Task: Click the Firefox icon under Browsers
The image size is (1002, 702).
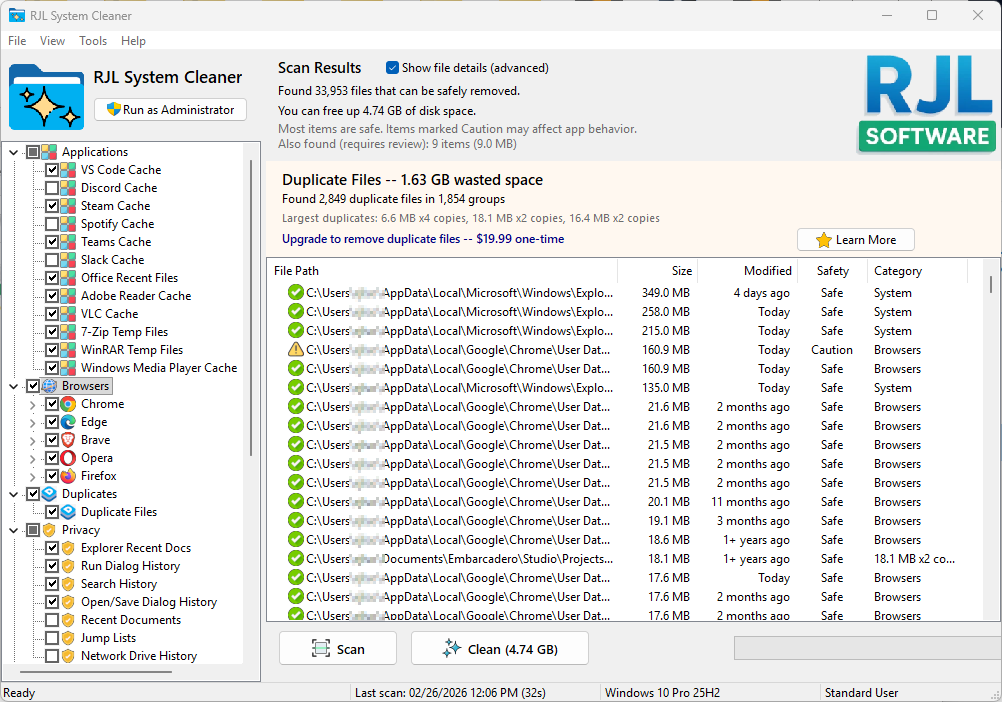Action: pyautogui.click(x=67, y=475)
